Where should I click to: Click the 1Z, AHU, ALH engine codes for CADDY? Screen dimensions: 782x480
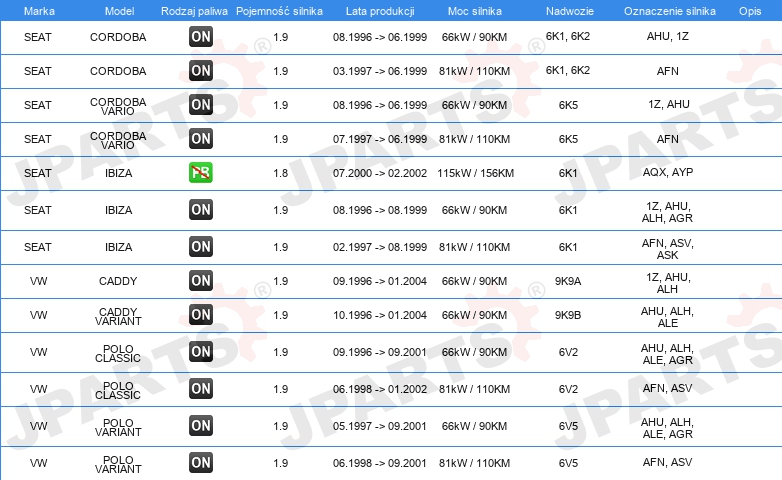click(x=668, y=283)
